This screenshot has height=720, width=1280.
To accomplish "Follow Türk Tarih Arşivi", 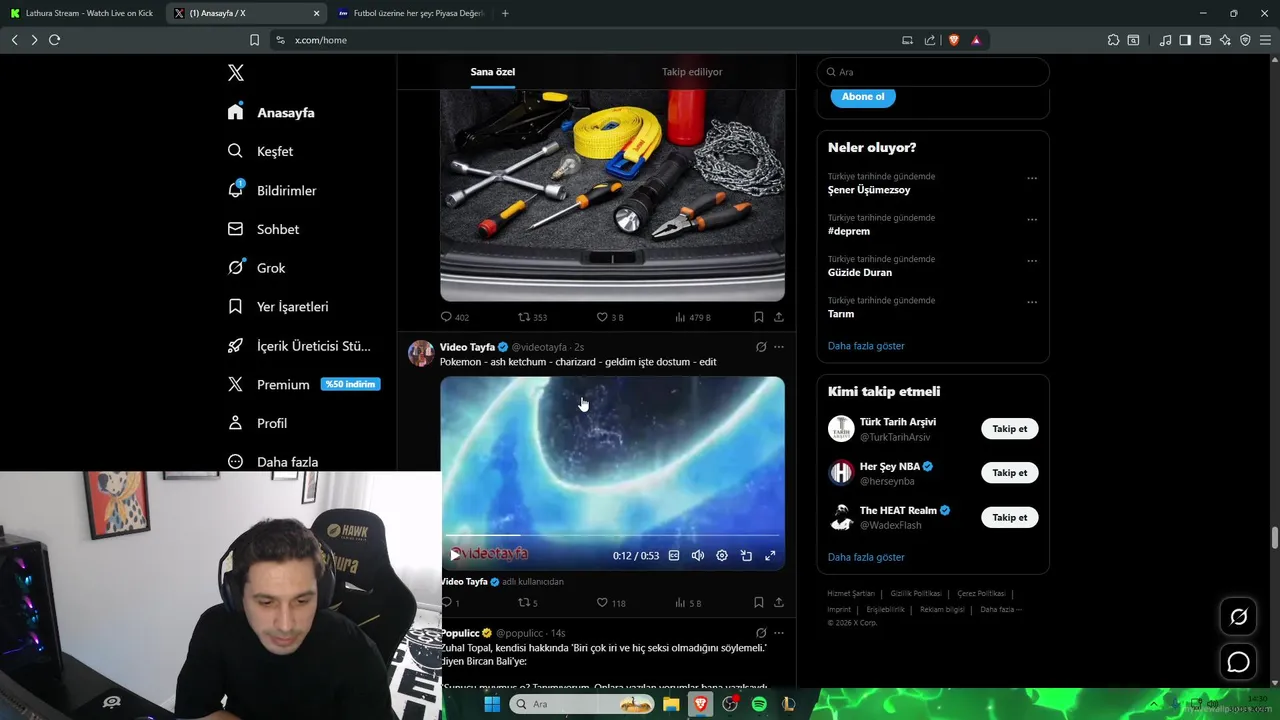I will pos(1010,429).
